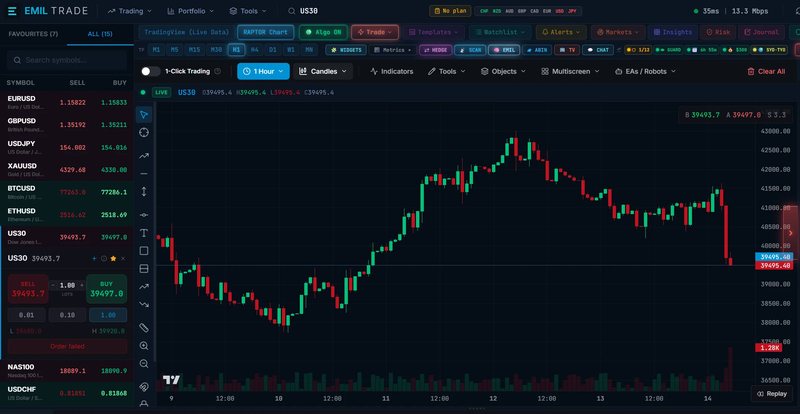Open the EAs / Robots dropdown
This screenshot has width=800, height=414.
(645, 71)
